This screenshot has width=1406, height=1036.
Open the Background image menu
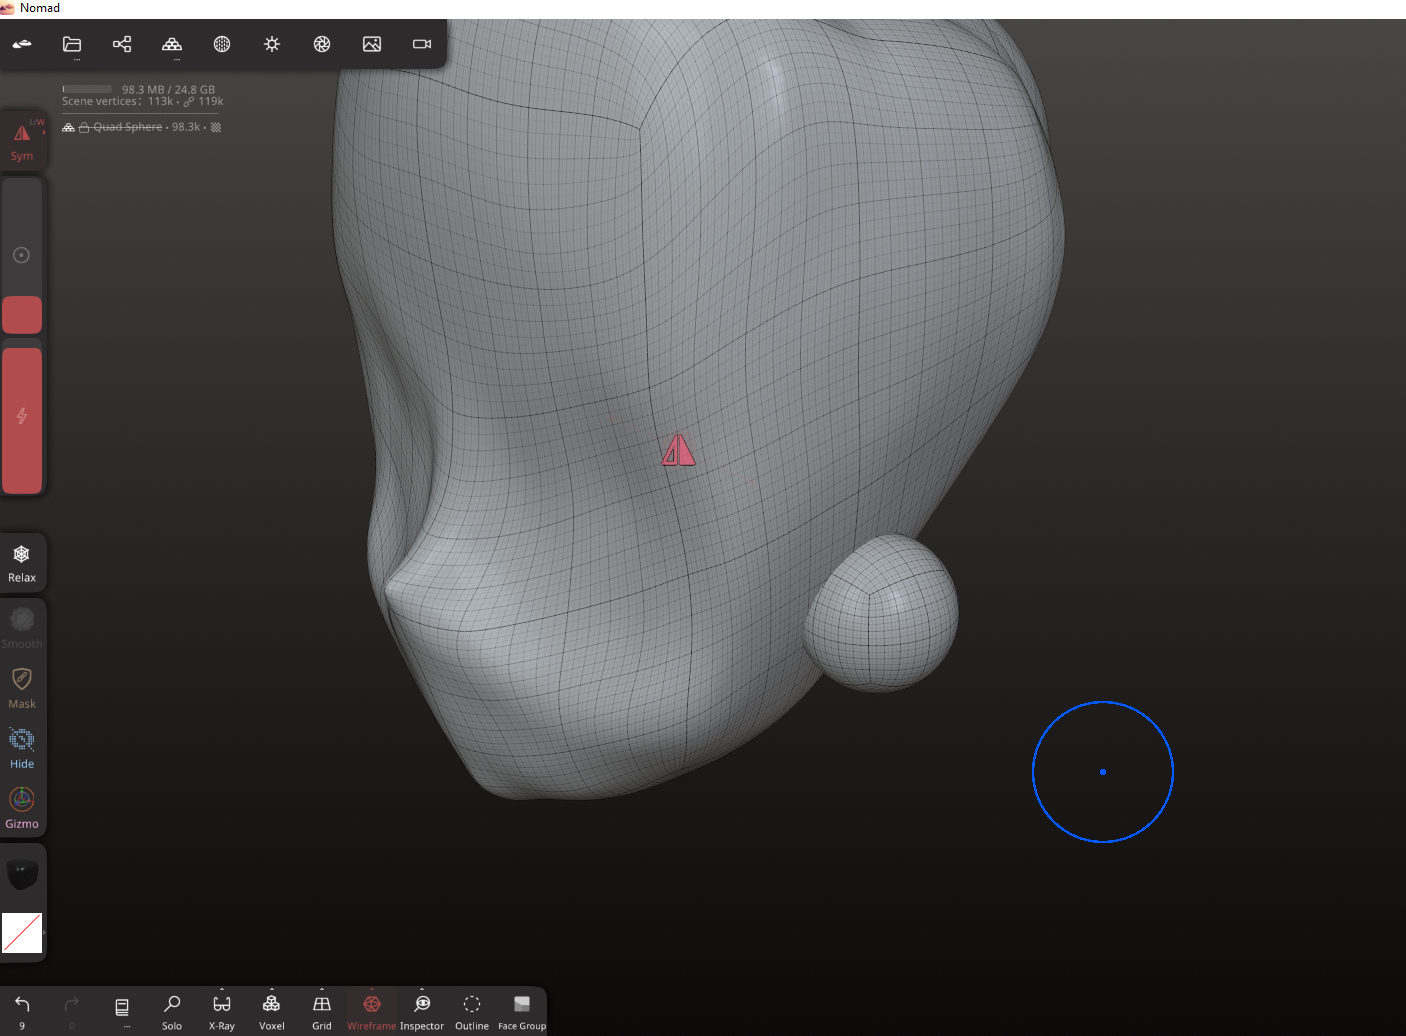pos(372,44)
